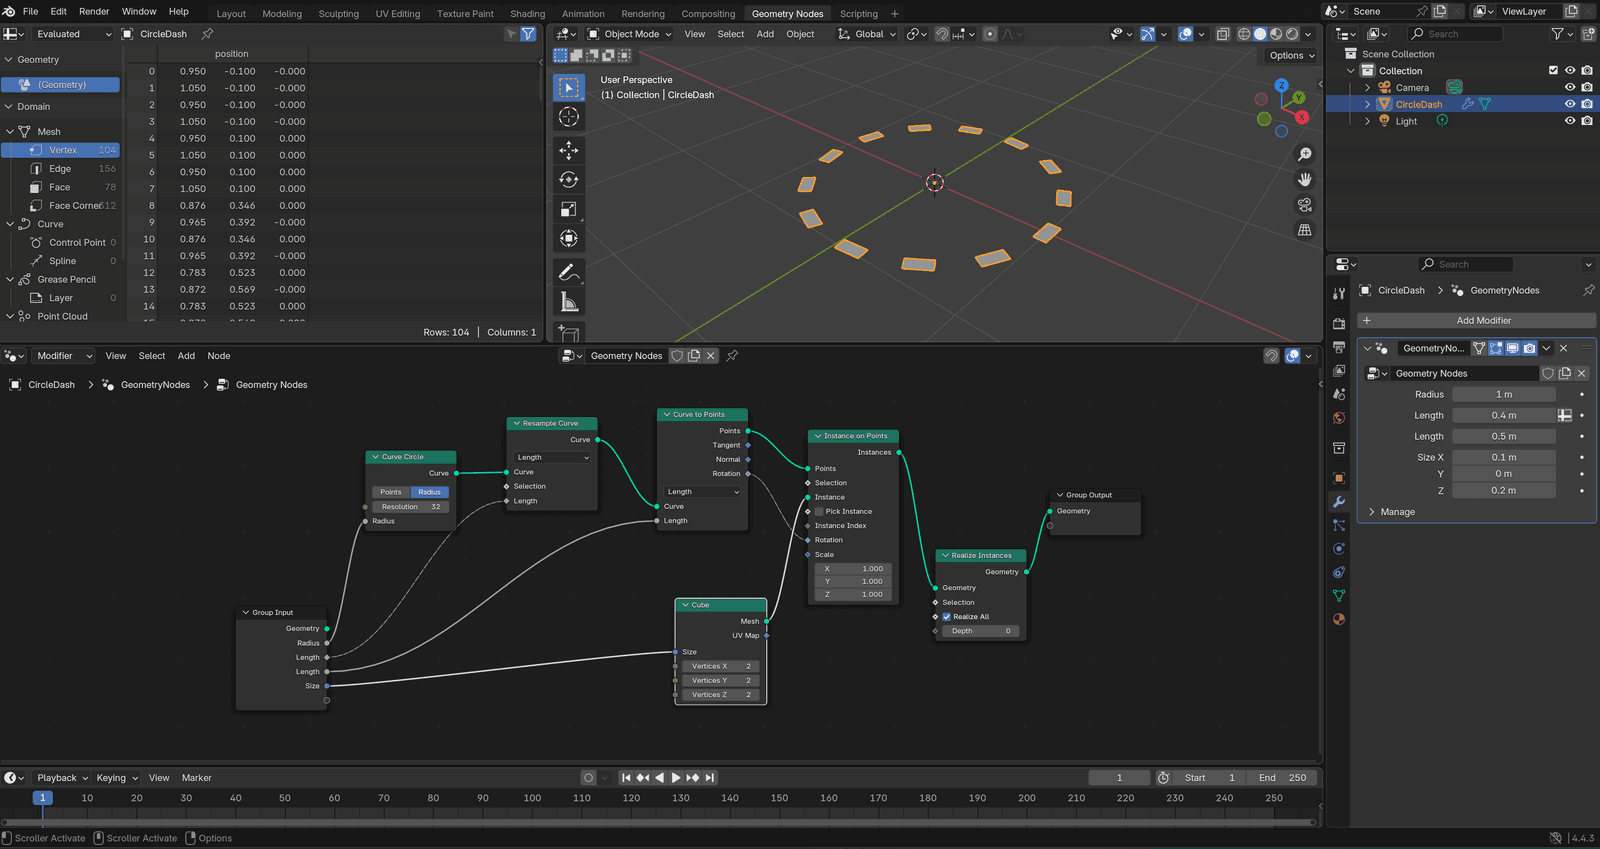Select Points mode in Curve Circle node
Image resolution: width=1600 pixels, height=849 pixels.
click(x=391, y=492)
